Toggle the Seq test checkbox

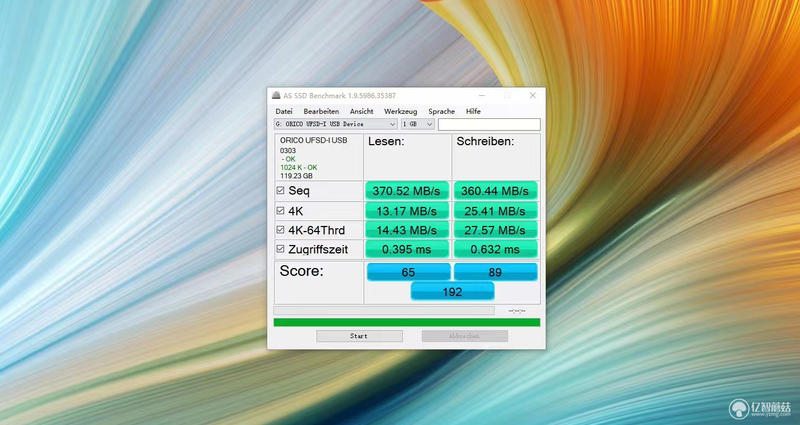(280, 190)
